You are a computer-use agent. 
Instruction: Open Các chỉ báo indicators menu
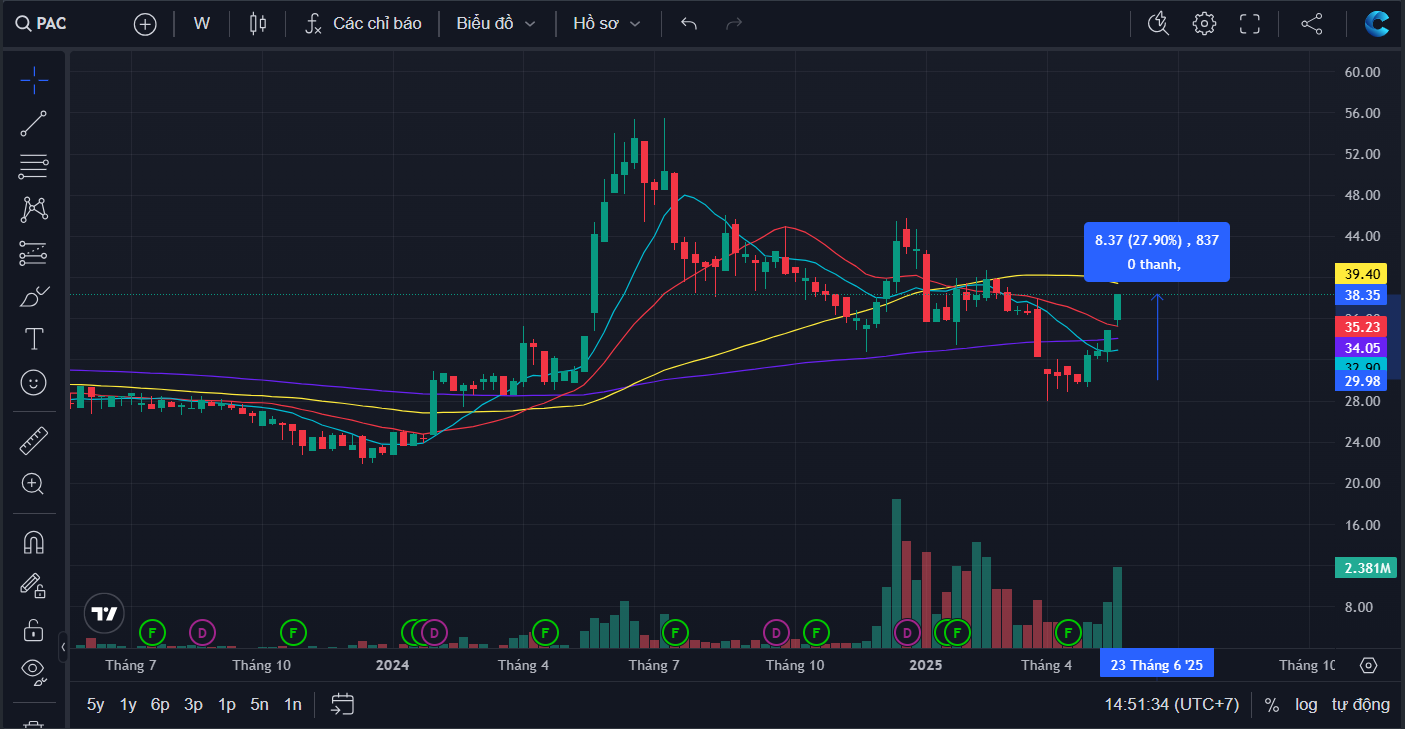[364, 23]
